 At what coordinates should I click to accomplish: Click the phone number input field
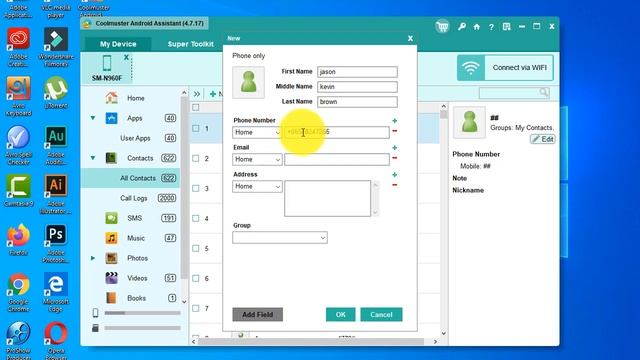coord(337,132)
